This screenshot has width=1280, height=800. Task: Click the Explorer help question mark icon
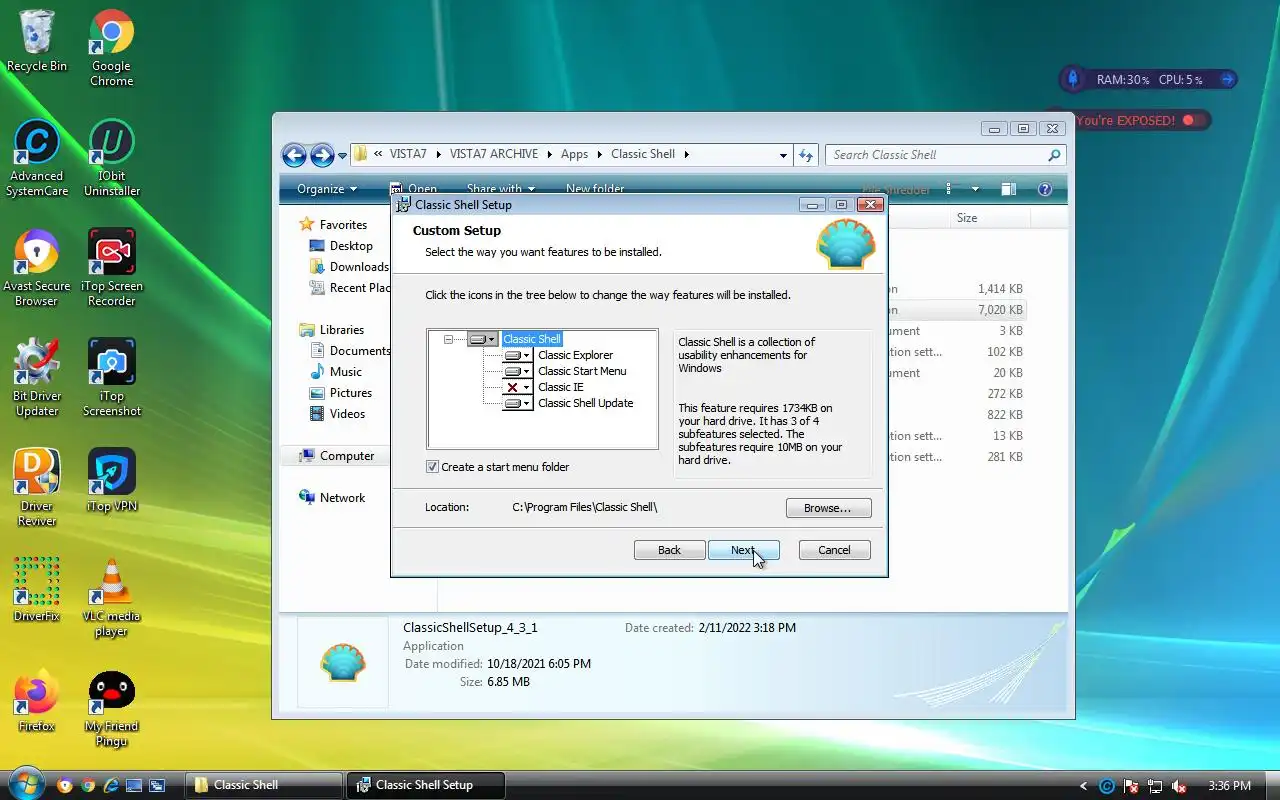point(1045,189)
